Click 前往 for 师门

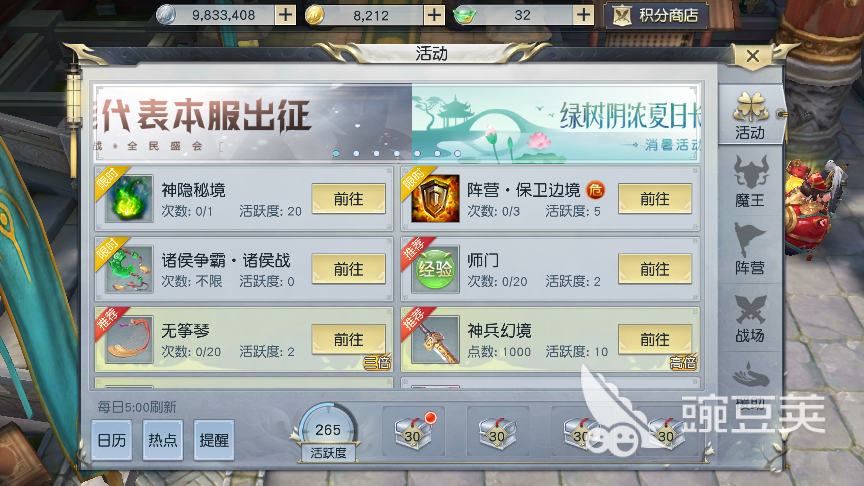click(x=655, y=269)
